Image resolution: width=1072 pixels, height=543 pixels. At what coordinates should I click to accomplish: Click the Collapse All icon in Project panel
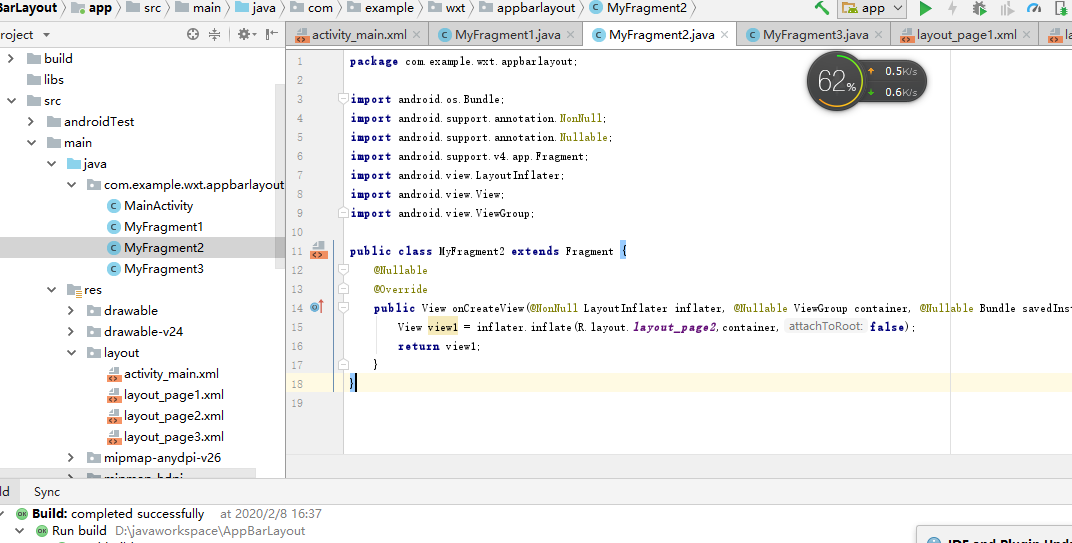215,34
